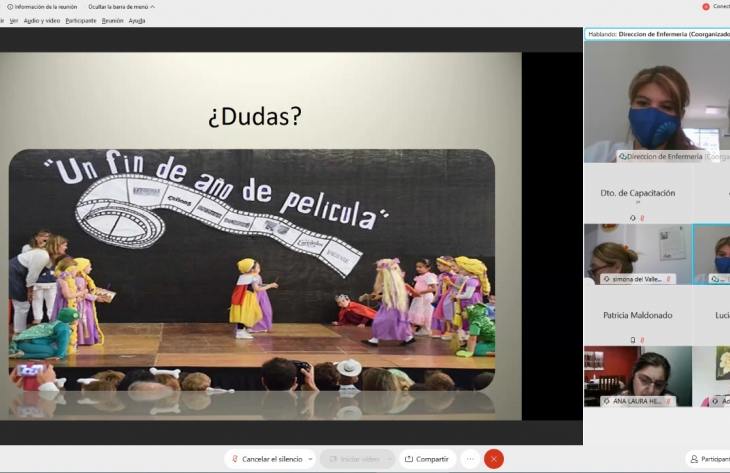This screenshot has width=730, height=473.
Task: Expand the video options dropdown arrow
Action: (x=390, y=459)
